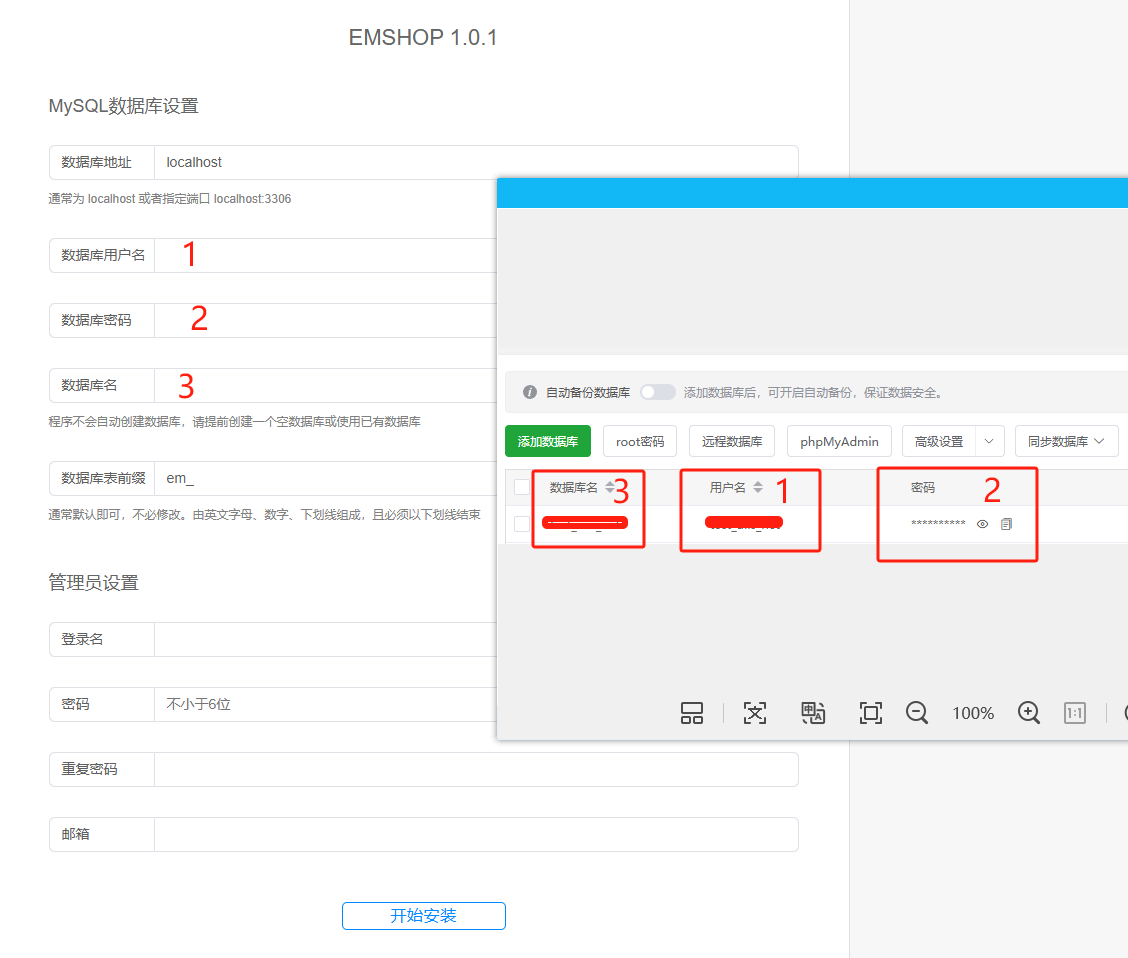
Task: Click the text extraction icon in viewer toolbar
Action: pos(754,713)
